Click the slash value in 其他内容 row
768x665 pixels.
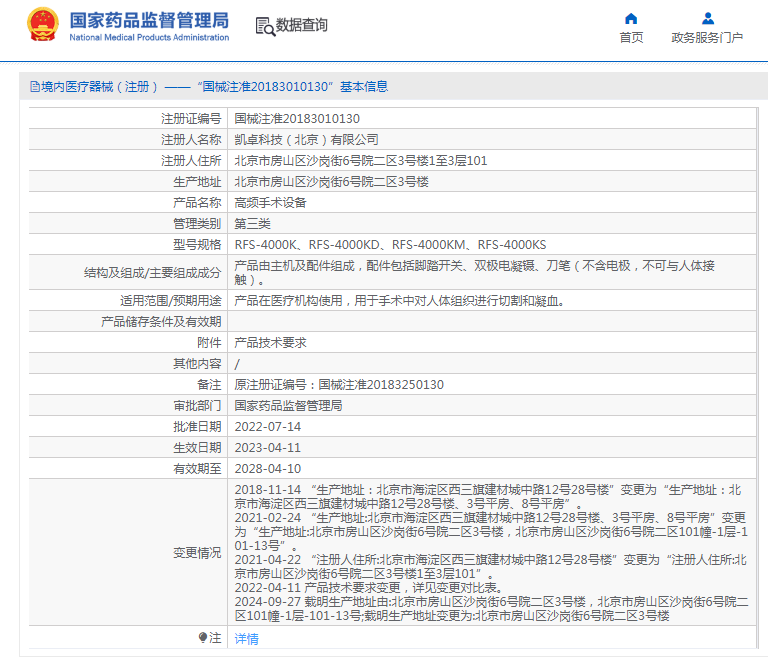coord(237,364)
